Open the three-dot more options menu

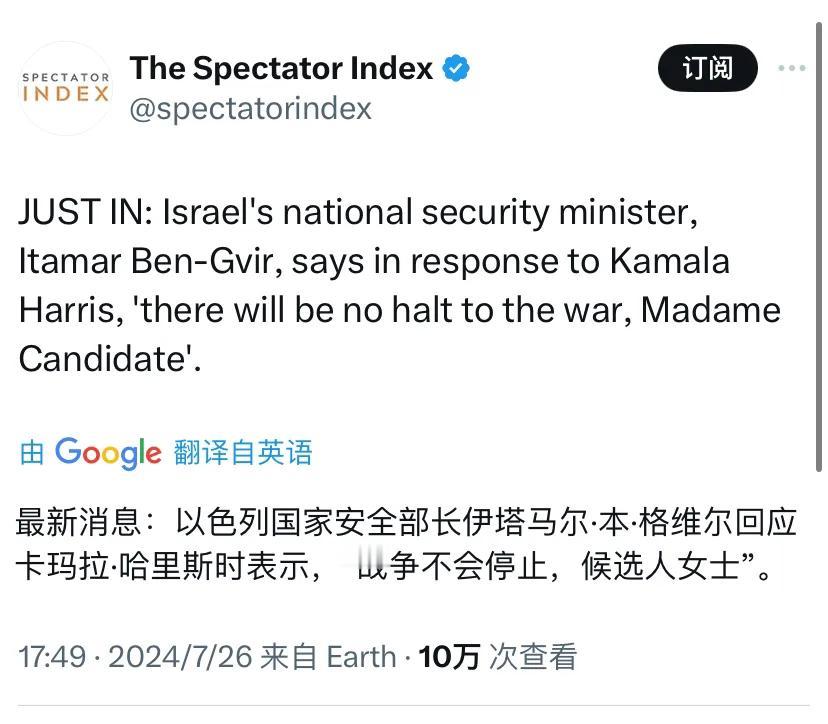pos(791,69)
